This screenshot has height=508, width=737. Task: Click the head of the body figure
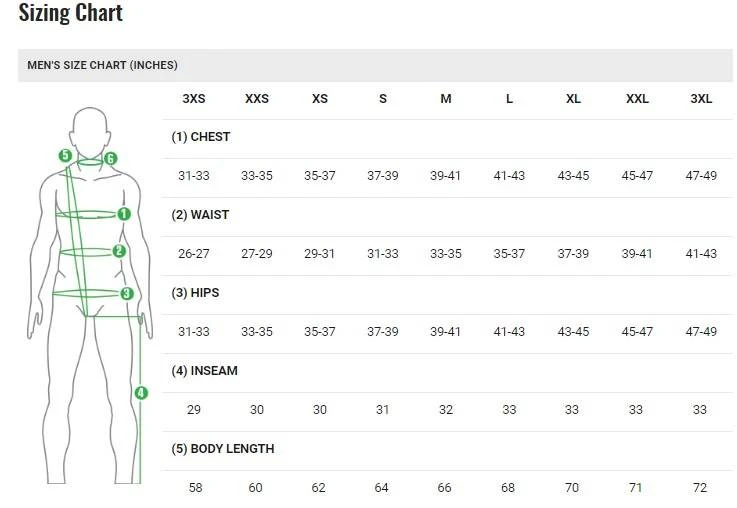coord(90,130)
